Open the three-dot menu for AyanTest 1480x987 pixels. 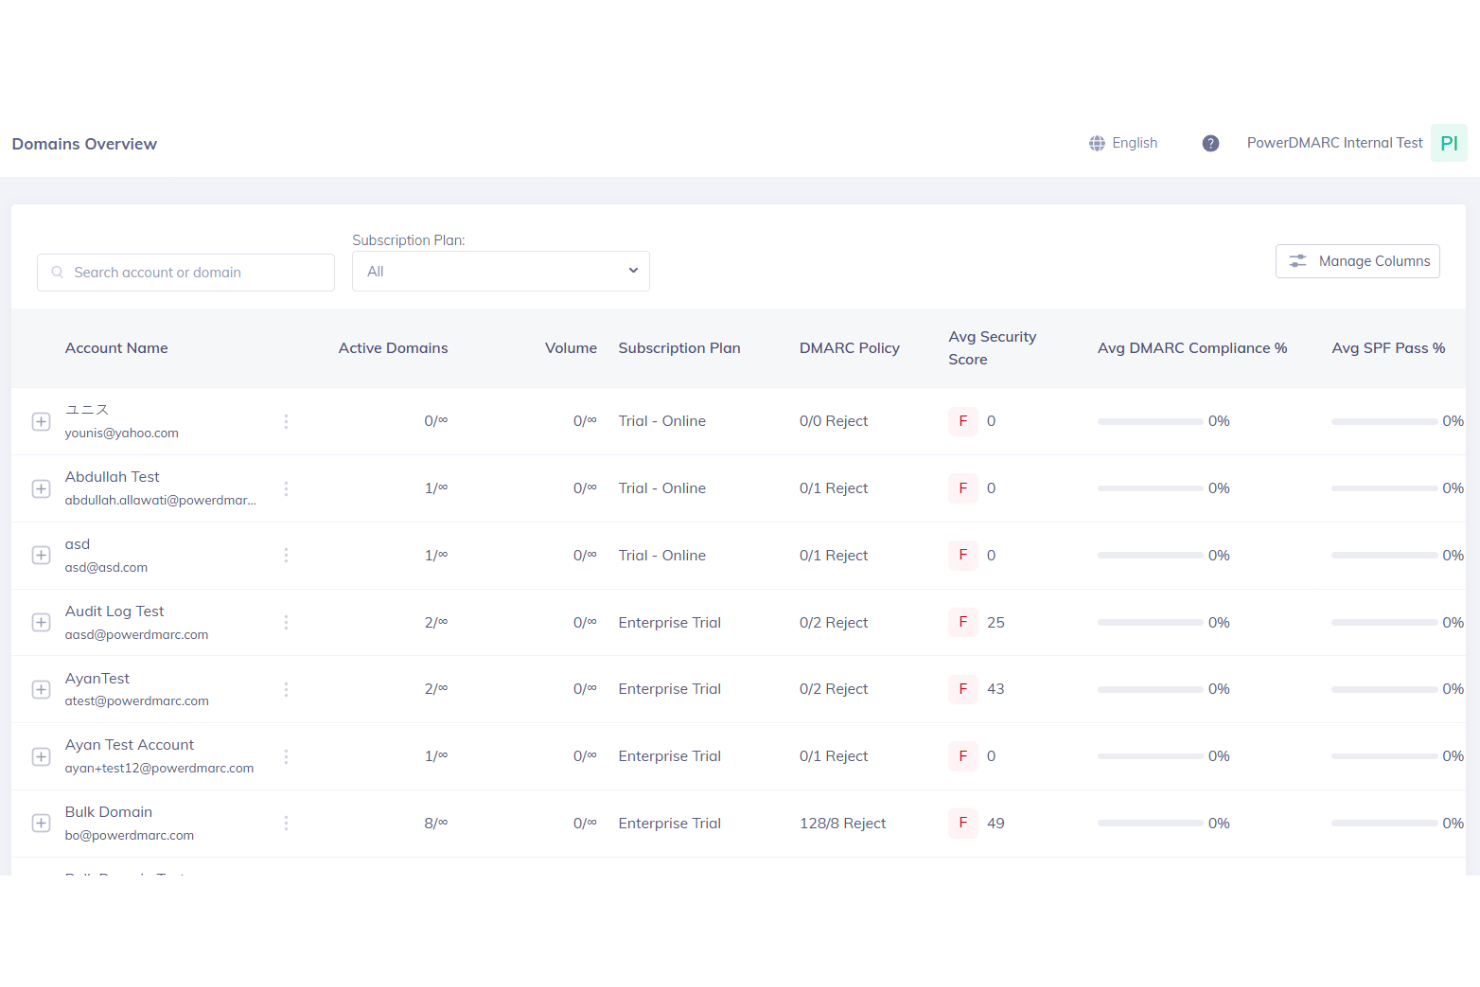(x=286, y=689)
